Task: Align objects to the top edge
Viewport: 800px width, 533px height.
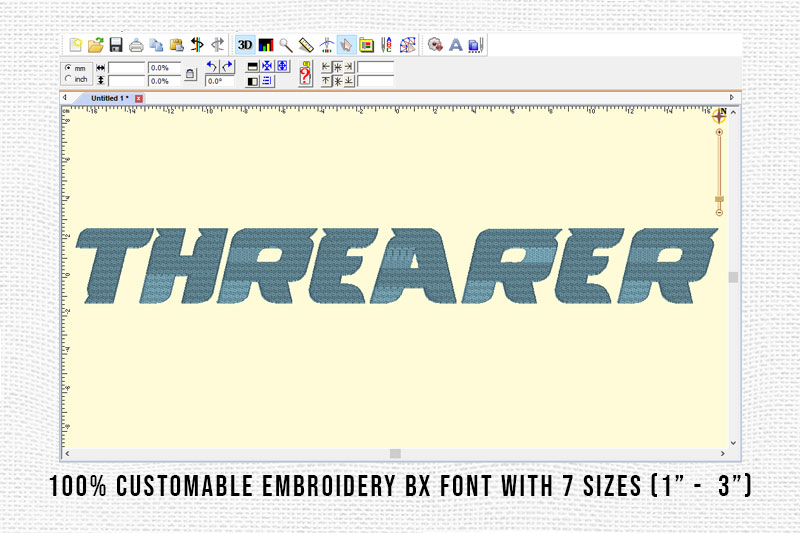Action: click(326, 81)
